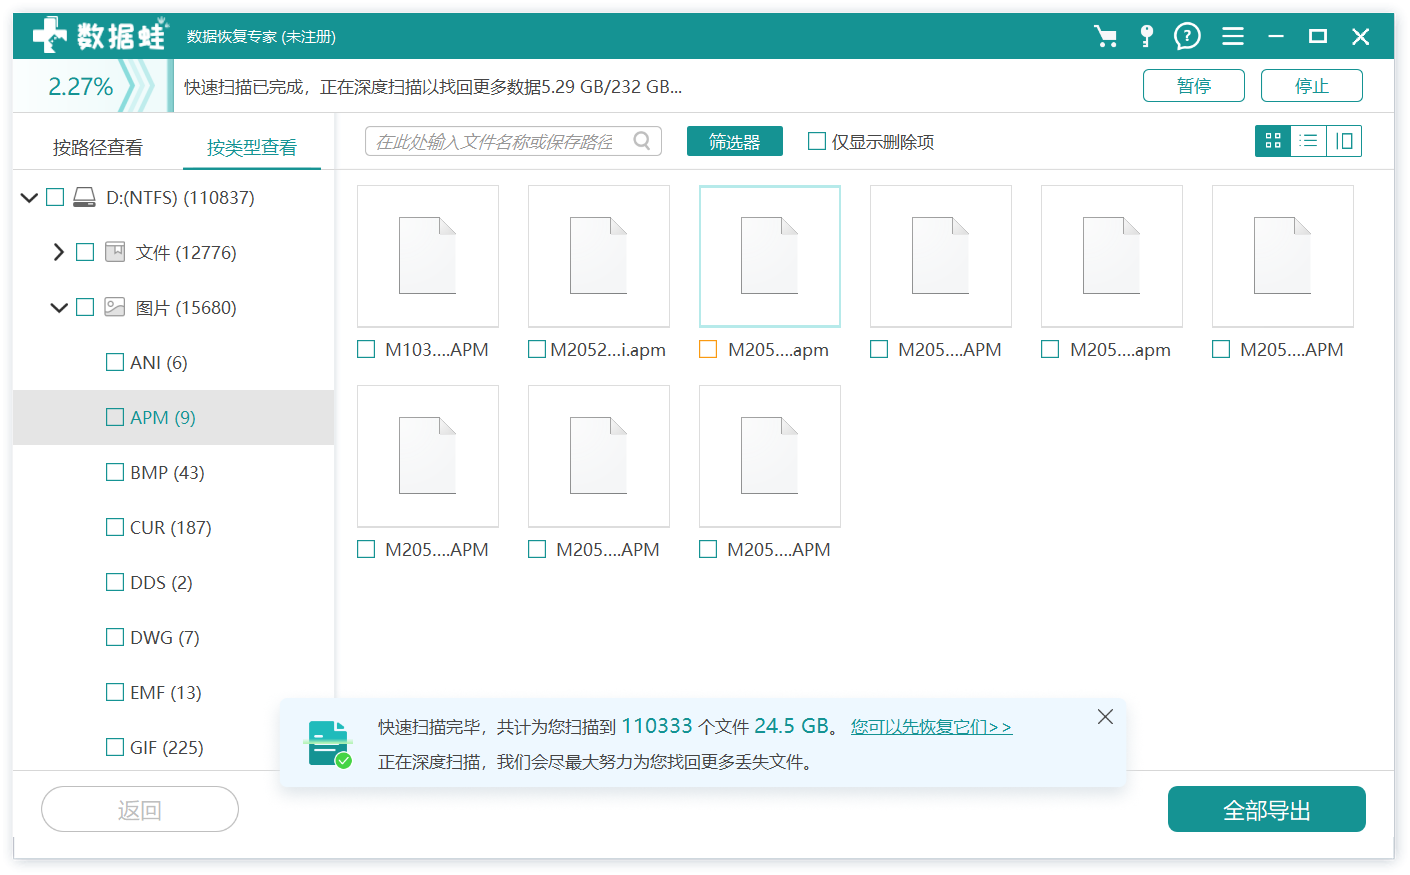The image size is (1410, 875).
Task: Switch to list view
Action: 1308,141
